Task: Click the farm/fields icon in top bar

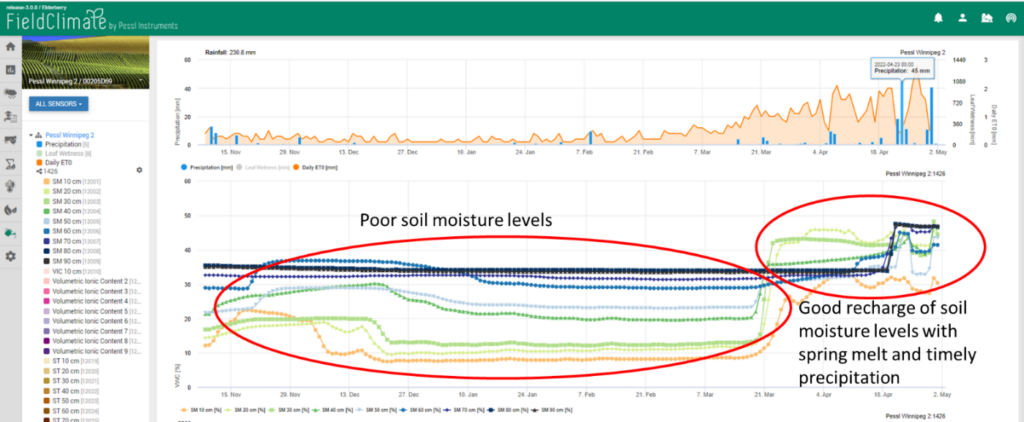Action: [986, 18]
